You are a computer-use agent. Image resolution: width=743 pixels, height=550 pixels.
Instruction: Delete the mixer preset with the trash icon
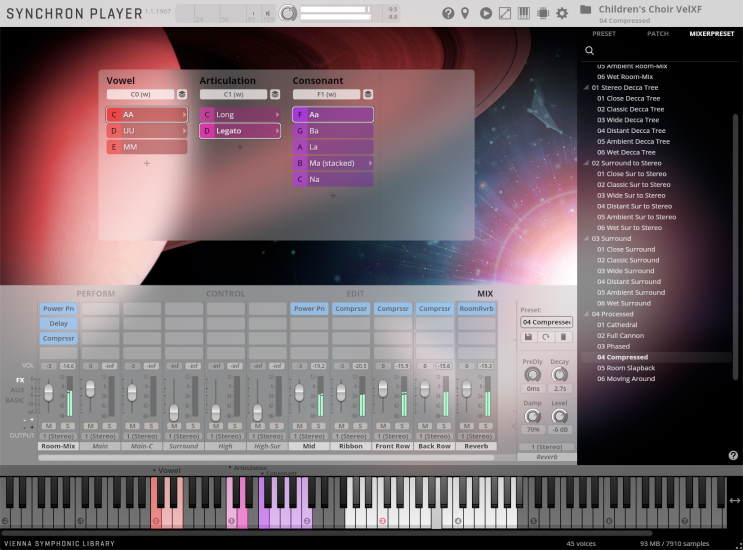point(564,337)
